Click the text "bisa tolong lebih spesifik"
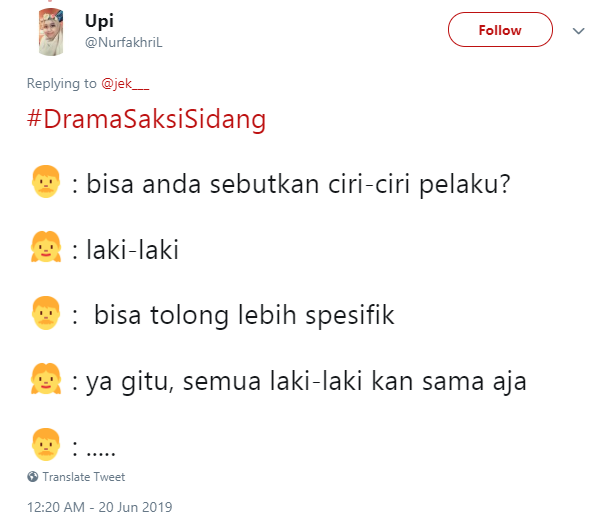This screenshot has width=603, height=520. pyautogui.click(x=245, y=315)
